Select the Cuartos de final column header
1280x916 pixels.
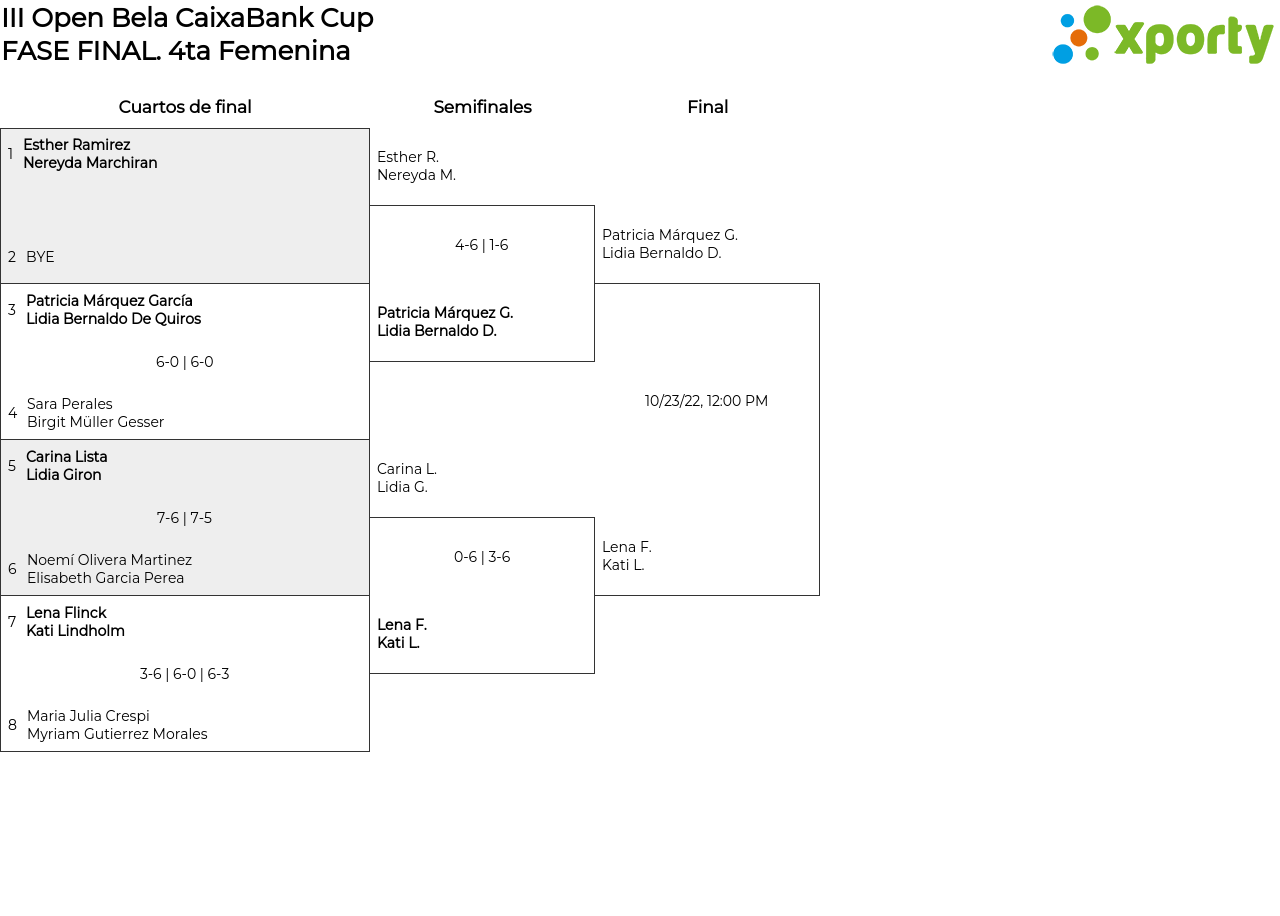coord(185,107)
